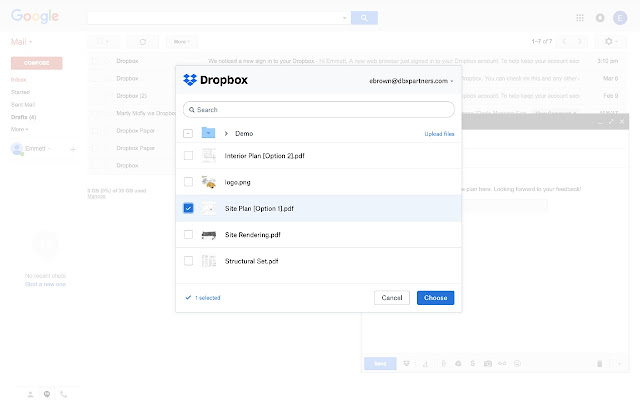The width and height of the screenshot is (640, 400).
Task: Insert files using Google Drive icon
Action: tap(458, 363)
